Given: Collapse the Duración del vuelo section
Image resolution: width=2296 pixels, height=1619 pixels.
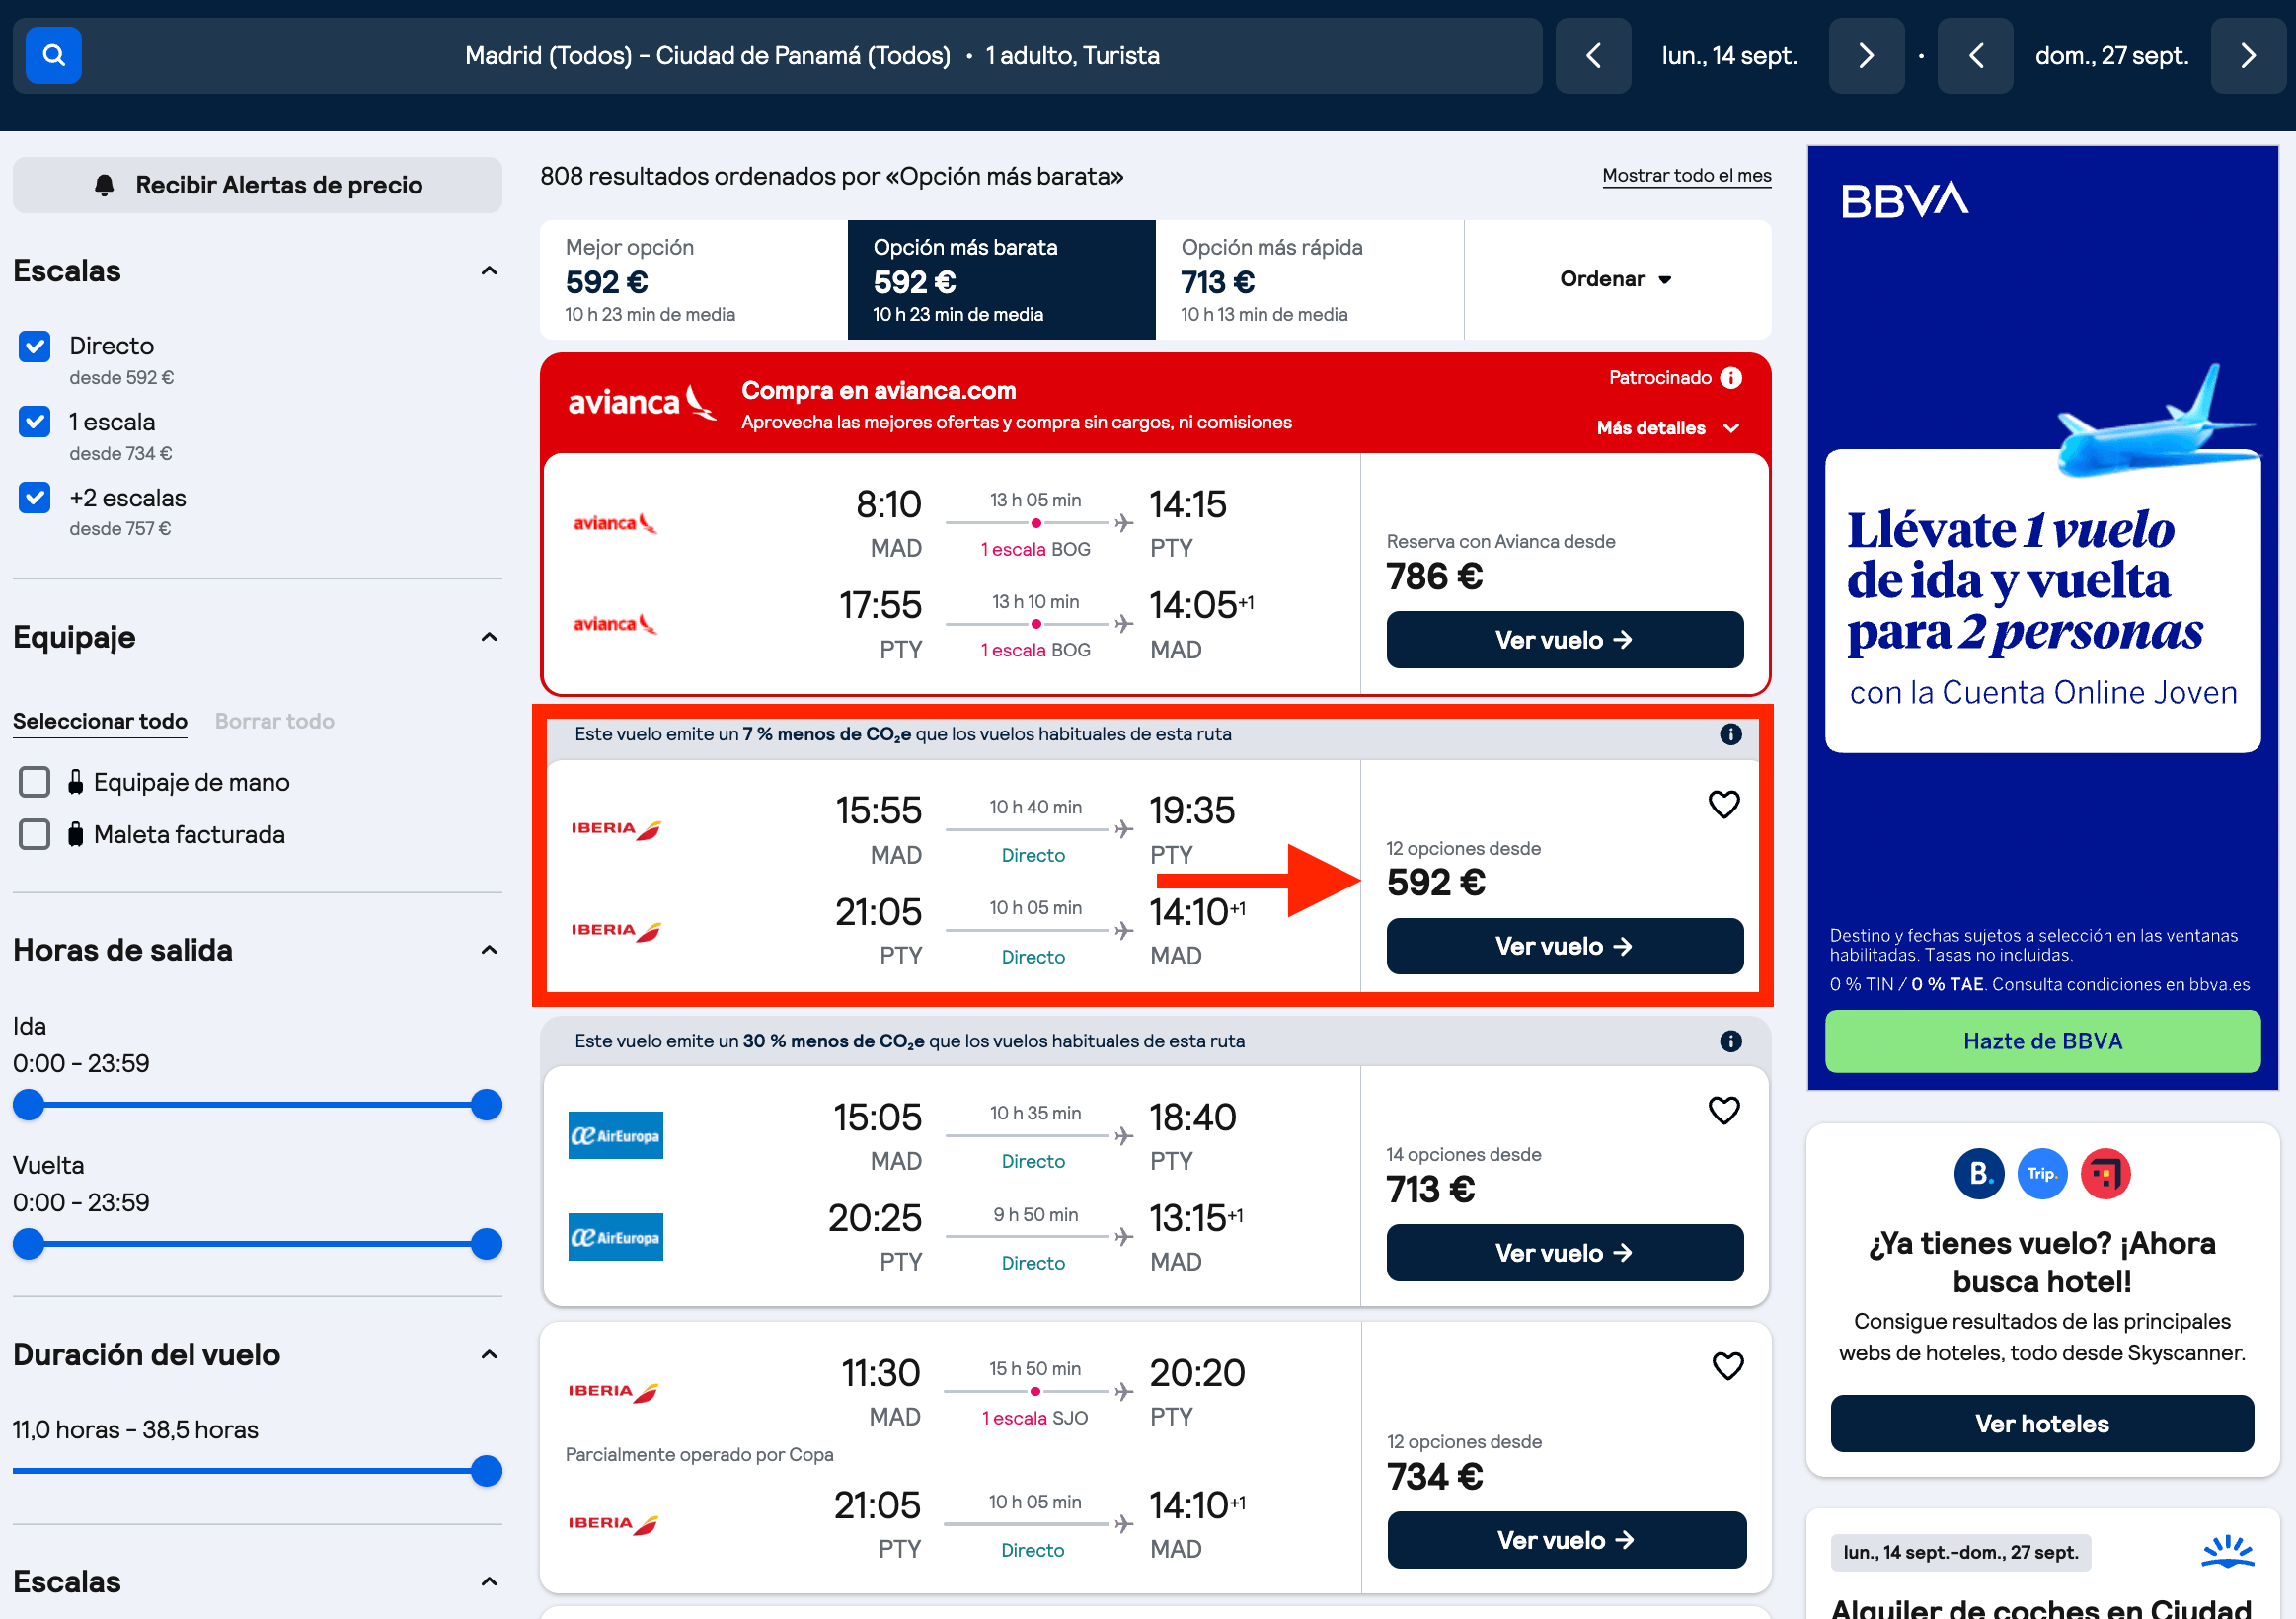Looking at the screenshot, I should click(489, 1355).
